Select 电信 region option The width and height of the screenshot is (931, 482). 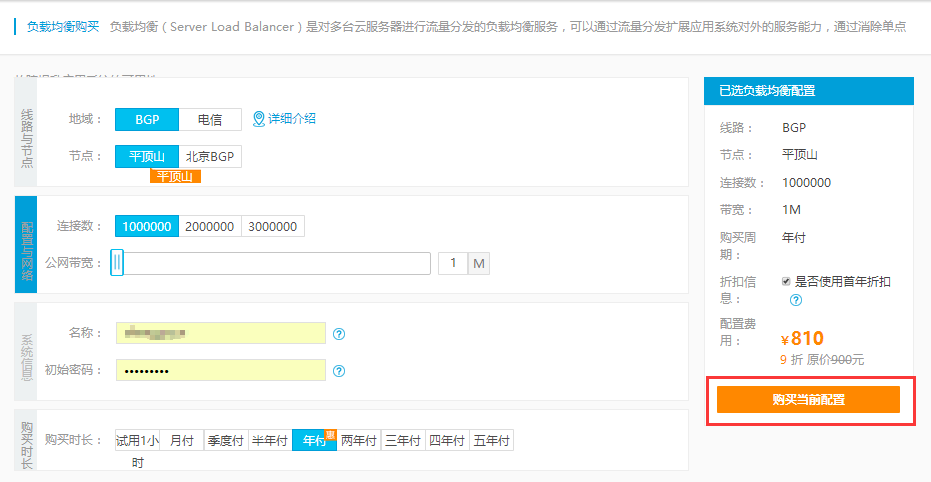pos(210,120)
